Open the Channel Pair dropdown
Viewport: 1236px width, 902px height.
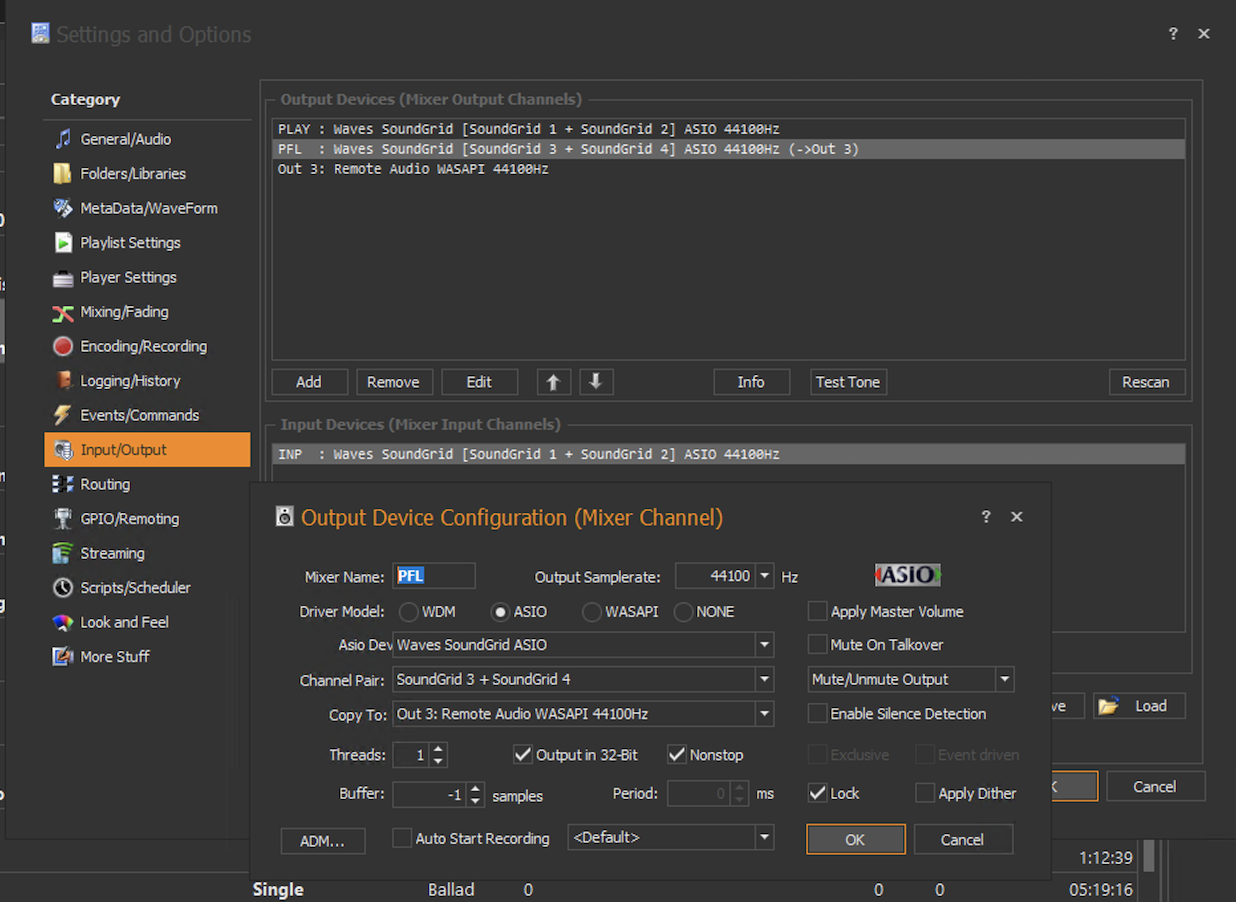point(764,680)
